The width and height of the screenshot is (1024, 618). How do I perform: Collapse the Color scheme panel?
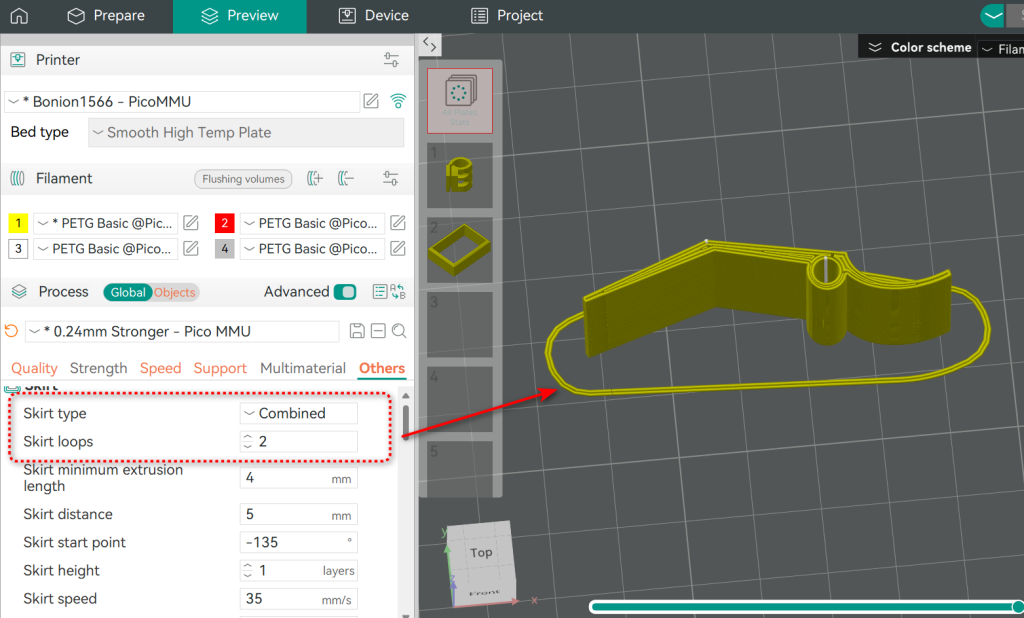click(x=875, y=47)
